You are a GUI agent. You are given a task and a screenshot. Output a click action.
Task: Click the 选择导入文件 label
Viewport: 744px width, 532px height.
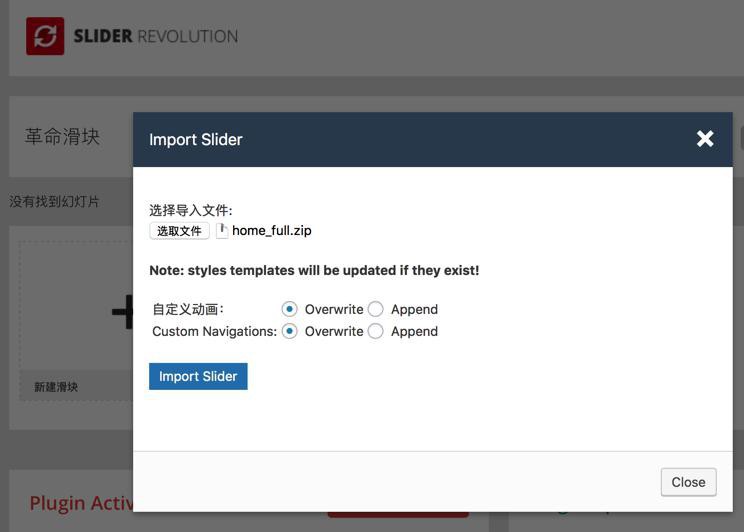[x=191, y=210]
